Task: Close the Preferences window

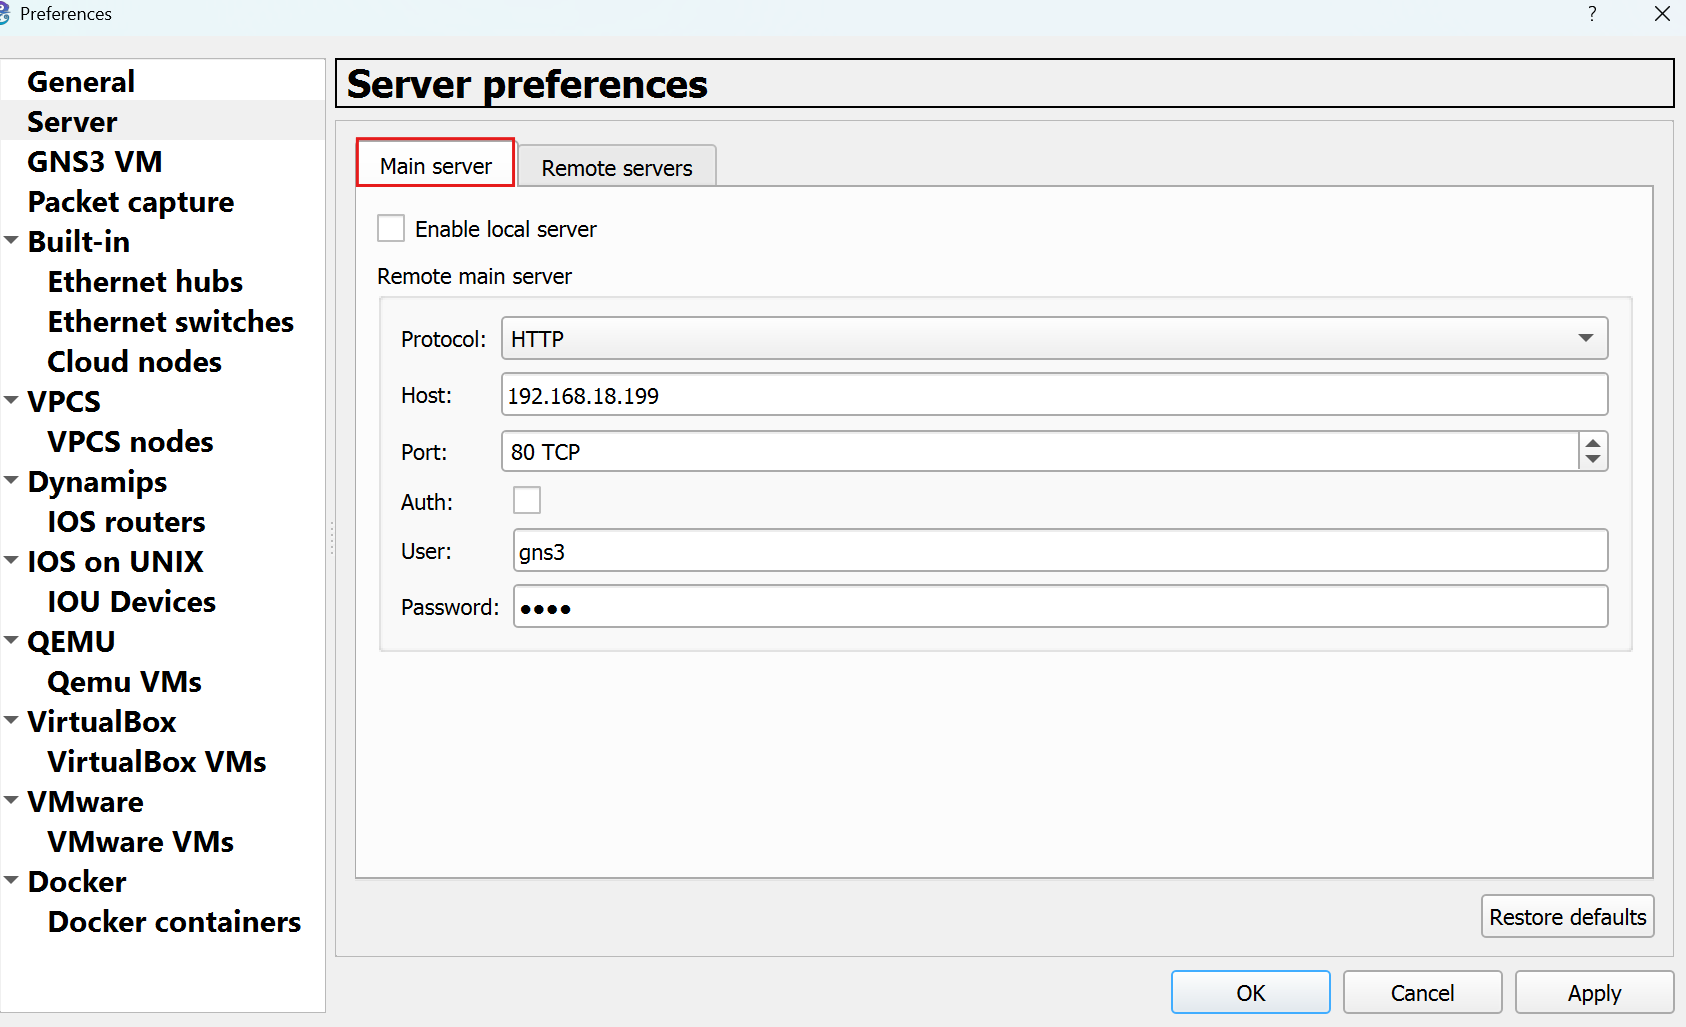Action: coord(1662,14)
